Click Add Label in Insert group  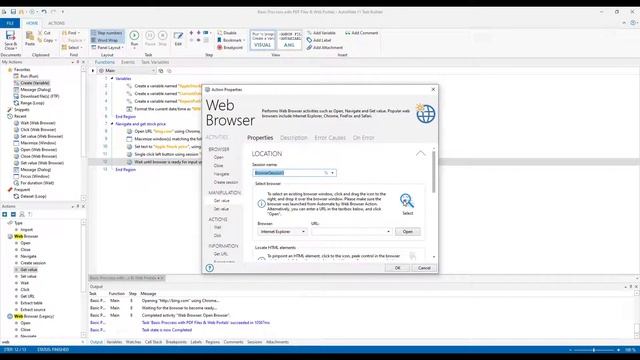(x=319, y=40)
